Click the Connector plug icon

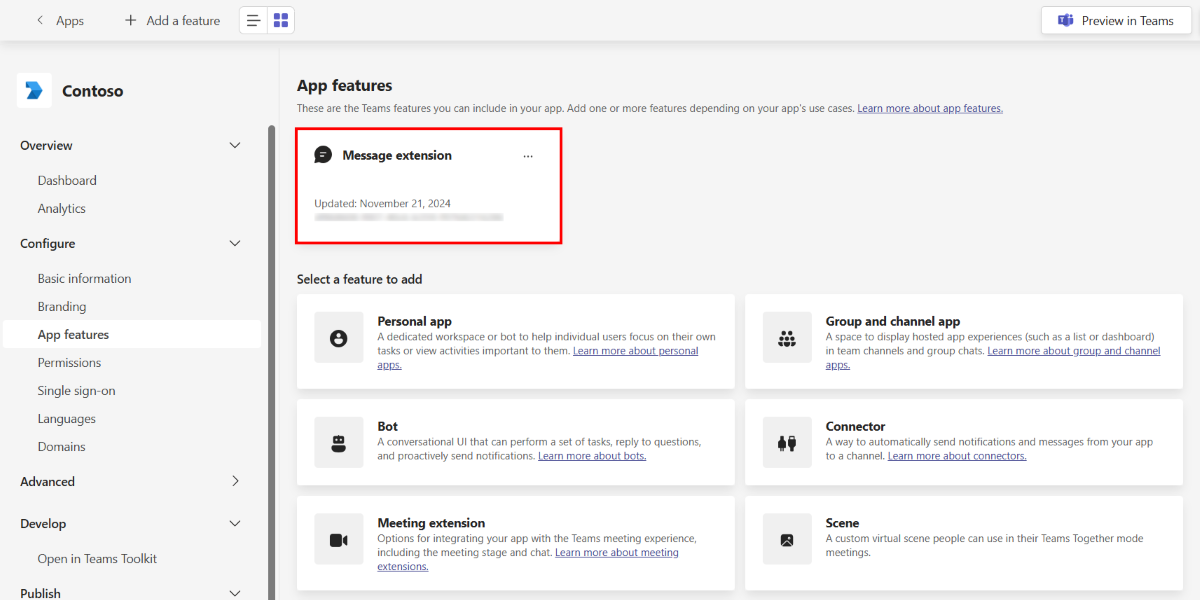point(786,443)
